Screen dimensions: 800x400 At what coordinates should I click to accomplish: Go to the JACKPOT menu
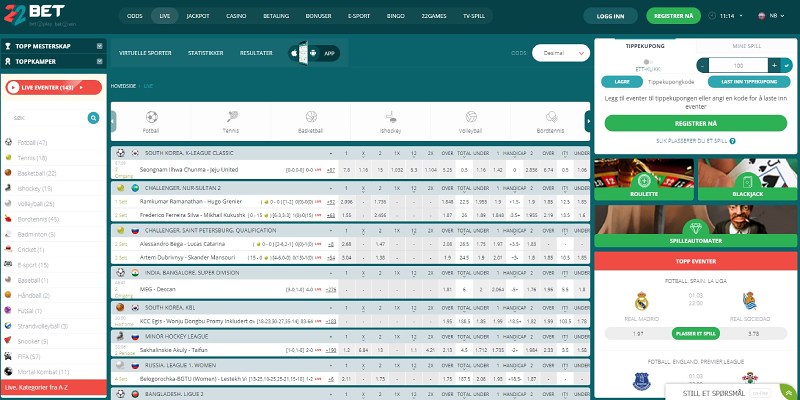coord(198,16)
